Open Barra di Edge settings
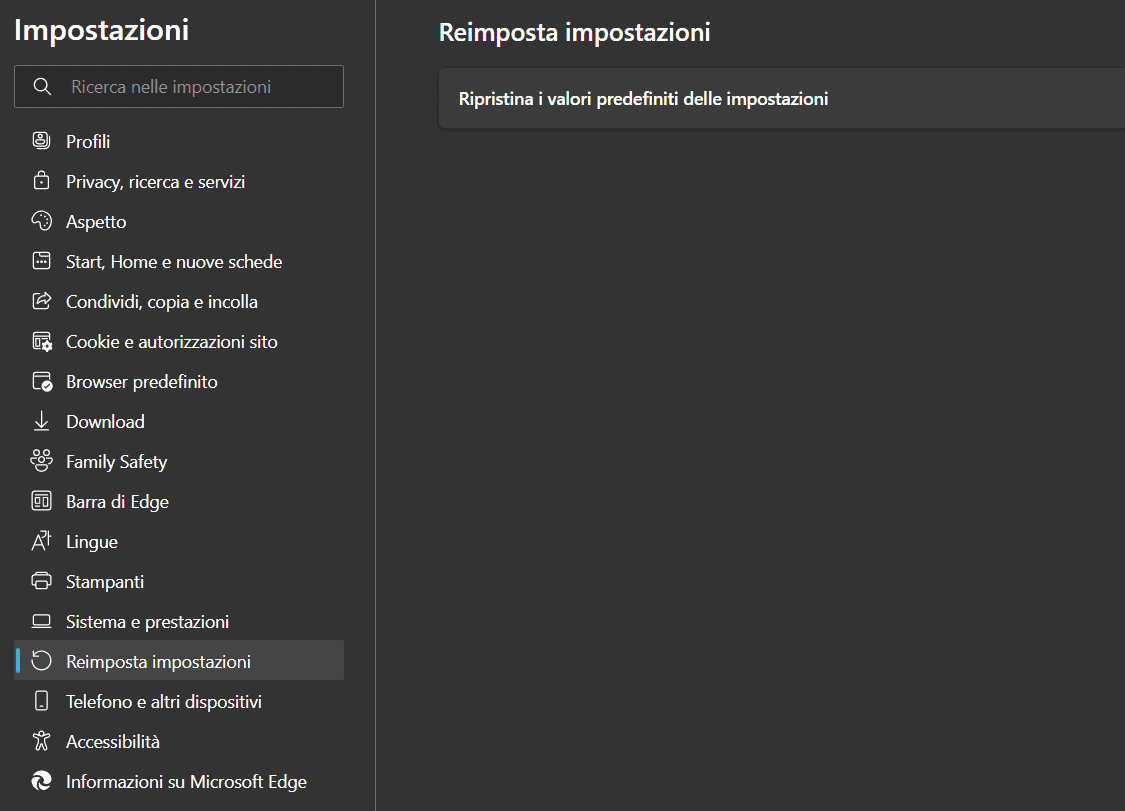 [x=117, y=502]
